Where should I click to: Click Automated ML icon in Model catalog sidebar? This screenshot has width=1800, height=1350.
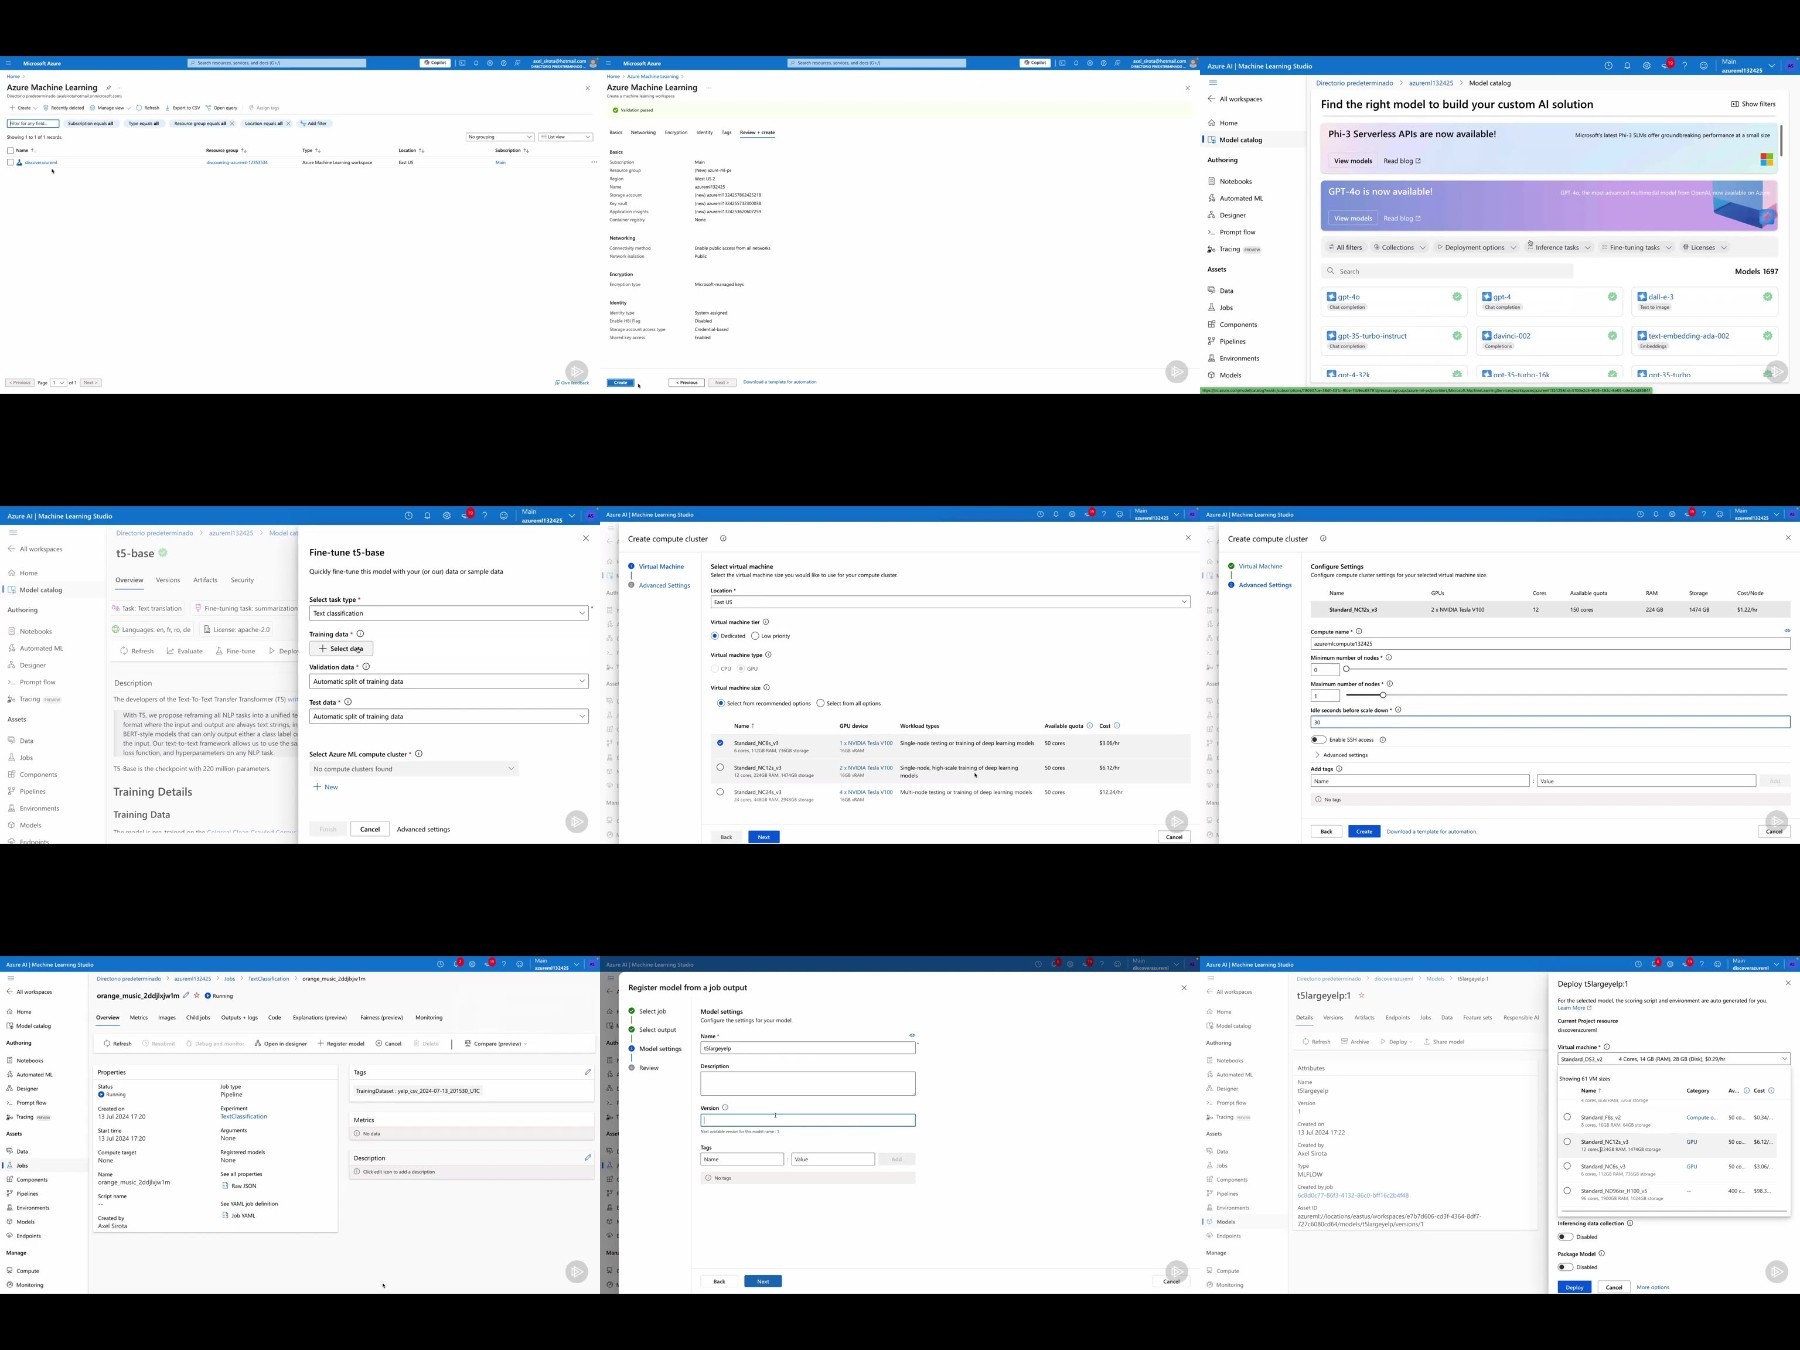[1212, 198]
